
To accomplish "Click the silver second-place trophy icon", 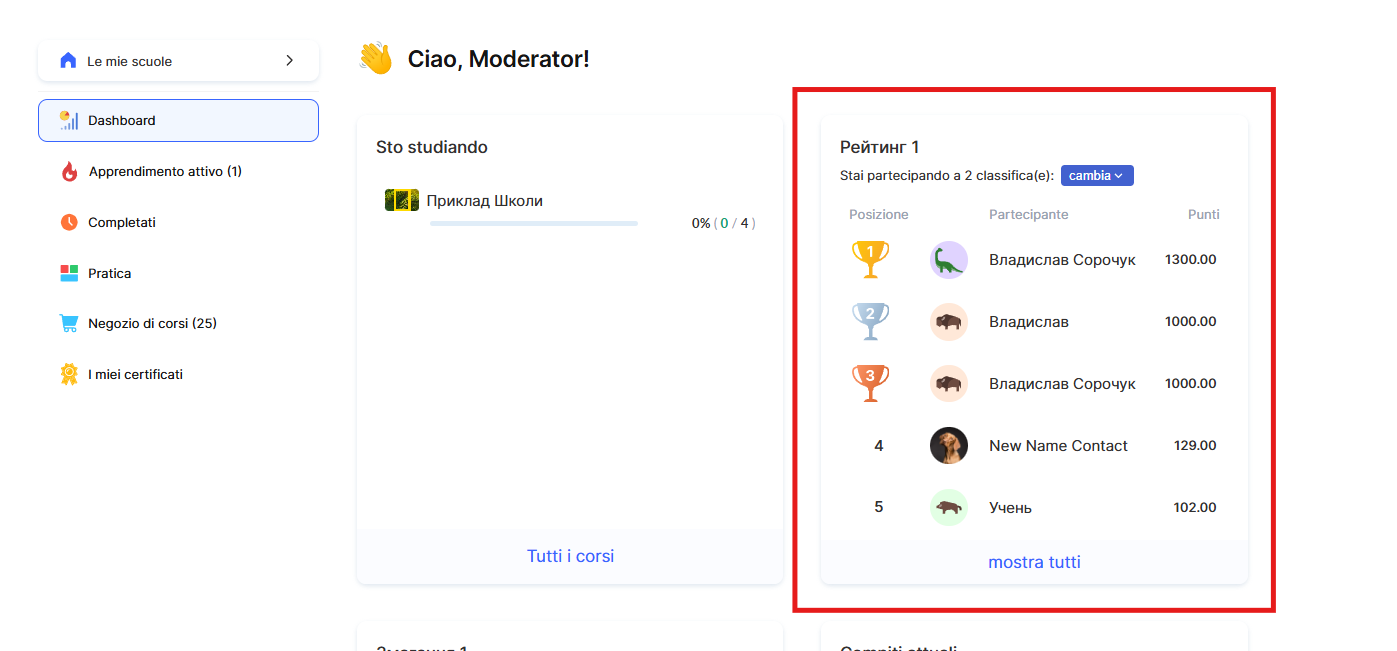I will [870, 322].
